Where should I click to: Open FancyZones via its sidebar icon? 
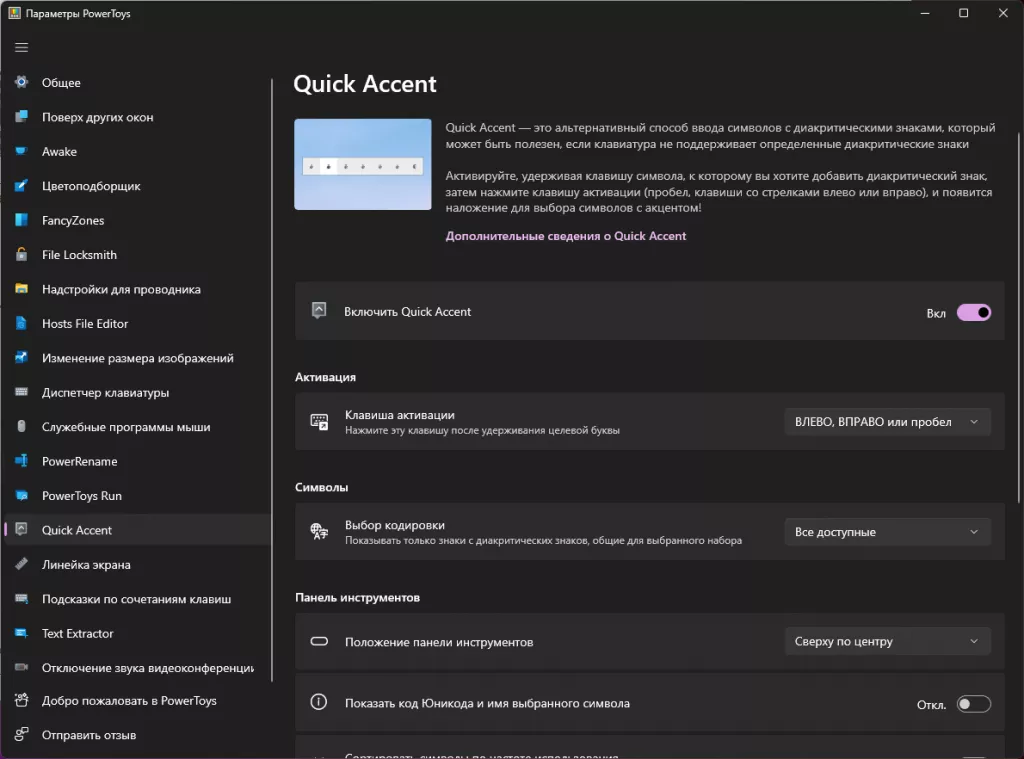21,221
